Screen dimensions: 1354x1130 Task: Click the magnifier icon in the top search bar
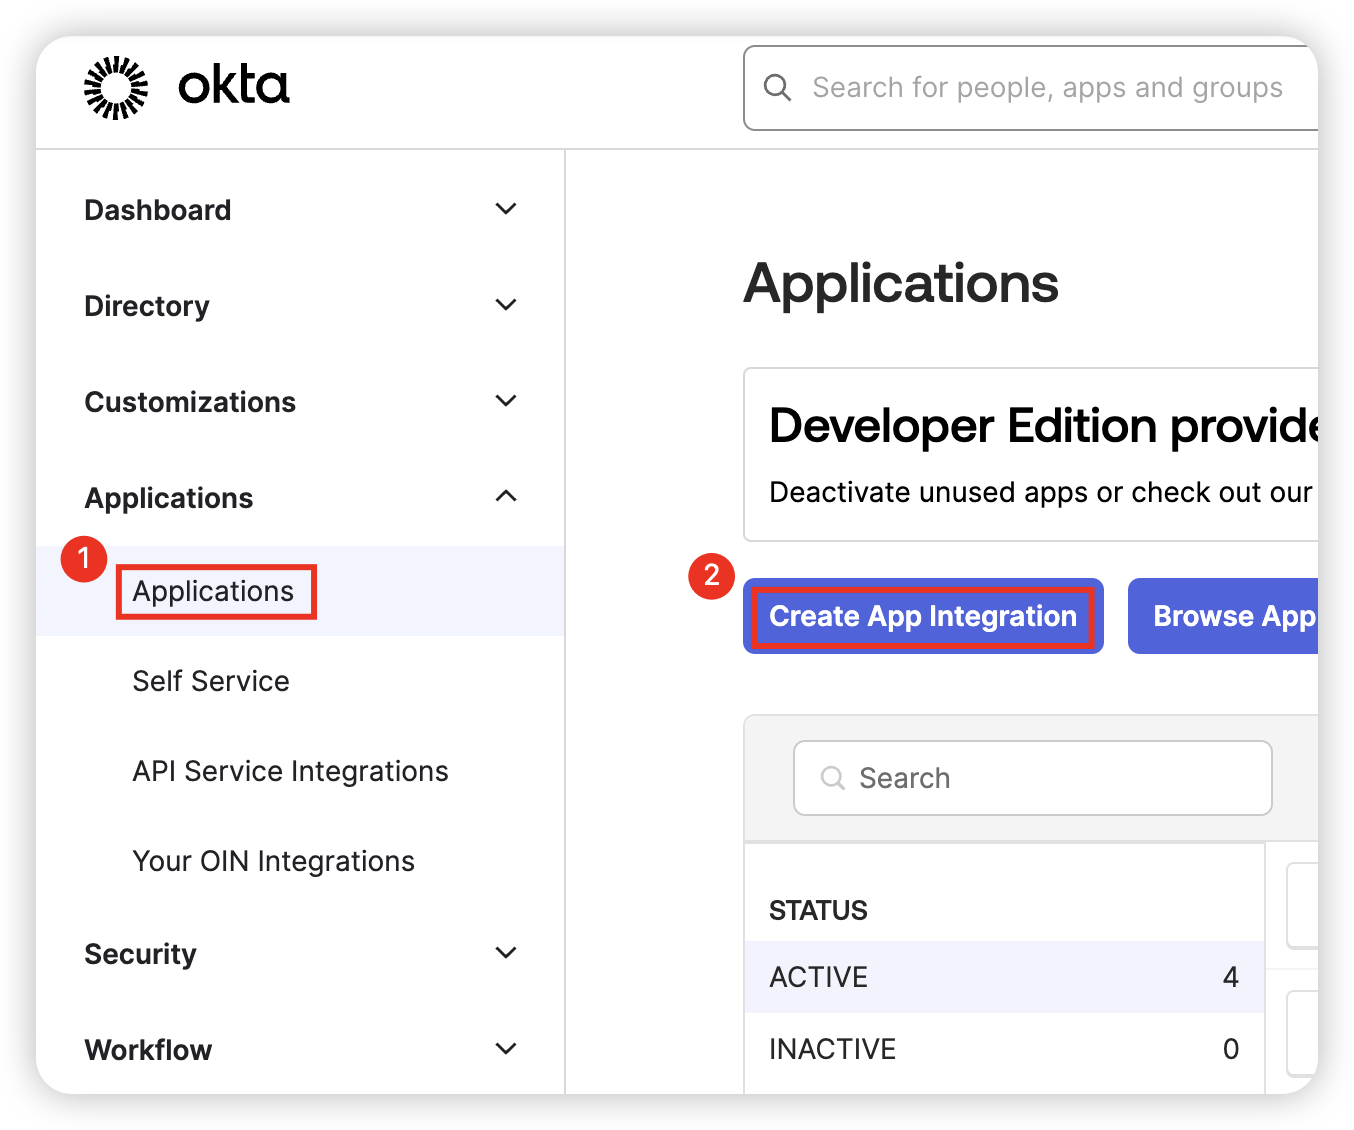(777, 88)
